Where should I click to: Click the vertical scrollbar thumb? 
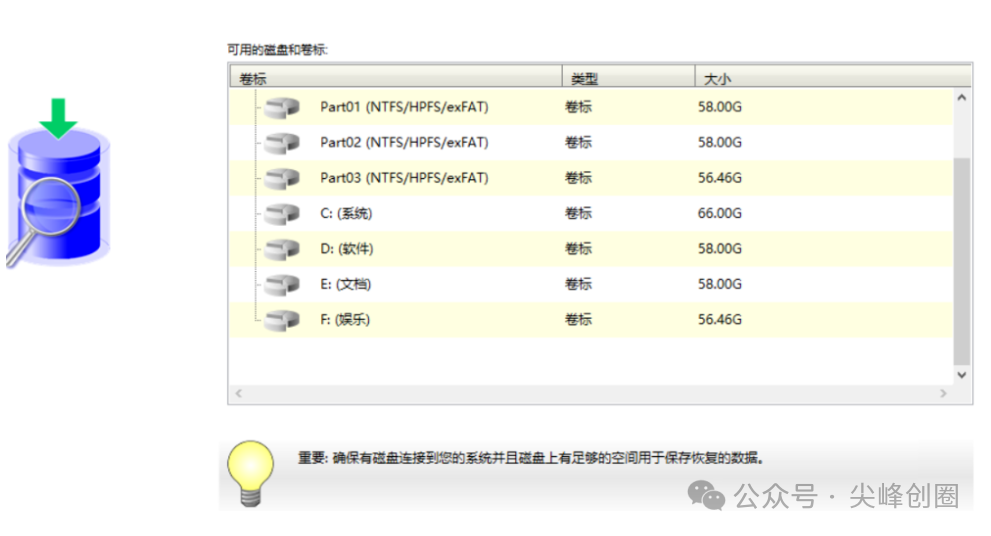pyautogui.click(x=961, y=261)
